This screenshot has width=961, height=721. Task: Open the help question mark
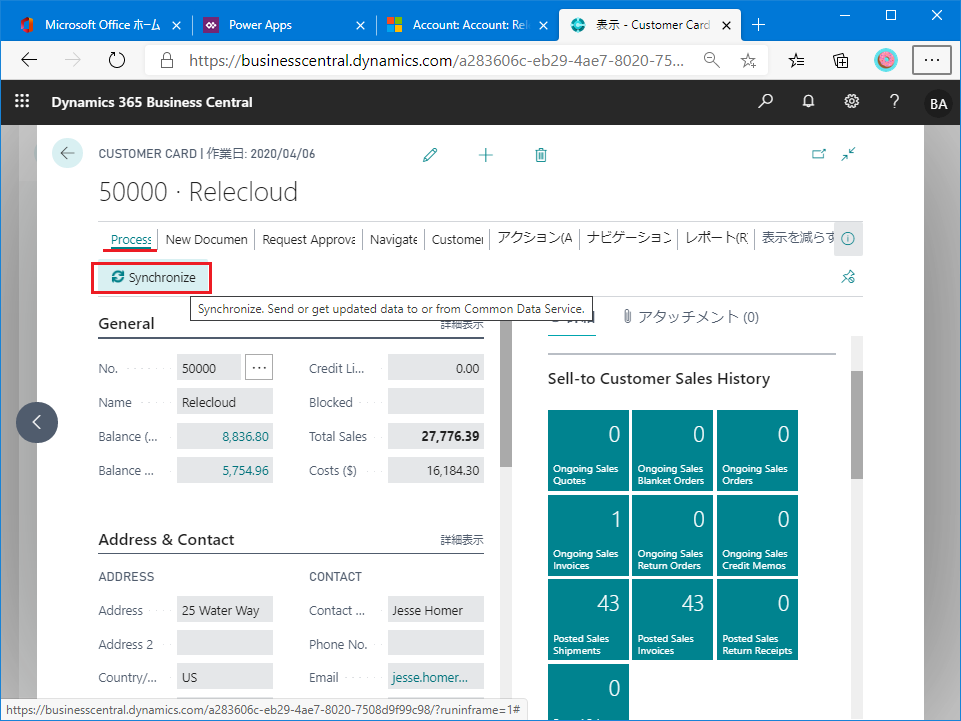[894, 101]
